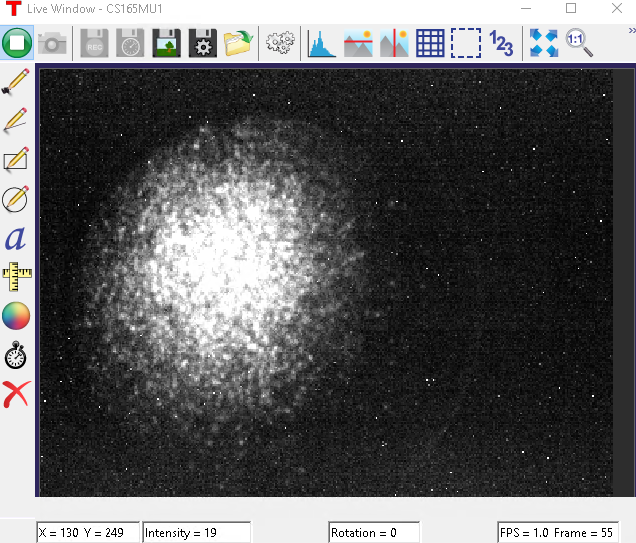The width and height of the screenshot is (636, 543).
Task: Click the stopwatch timer tool
Action: pyautogui.click(x=16, y=355)
